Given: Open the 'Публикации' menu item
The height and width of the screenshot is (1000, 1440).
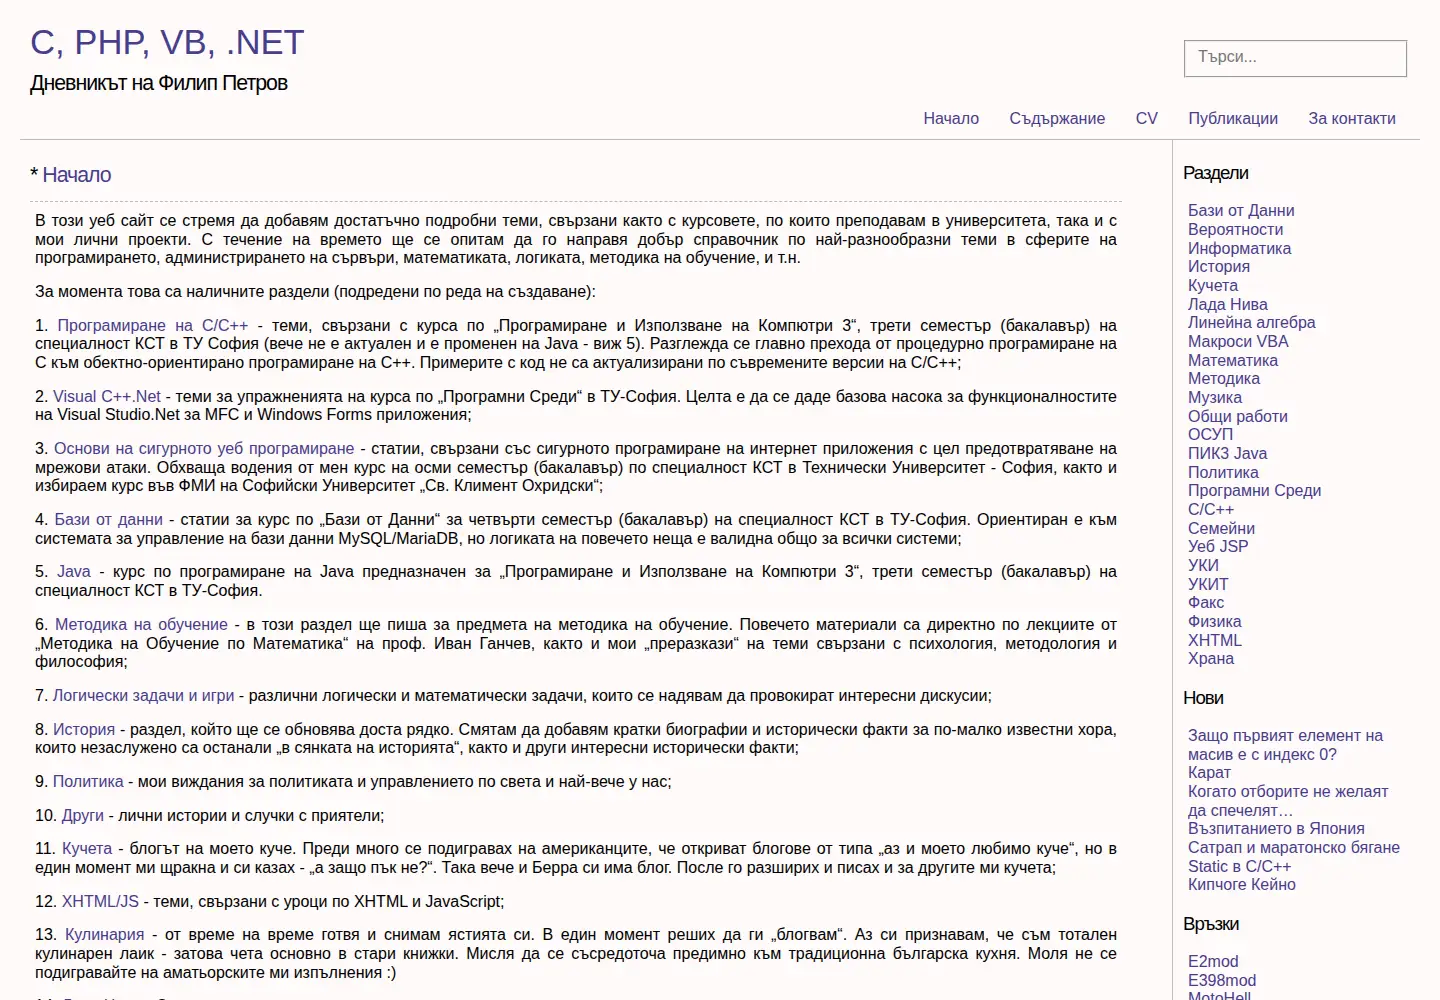Looking at the screenshot, I should (x=1233, y=118).
